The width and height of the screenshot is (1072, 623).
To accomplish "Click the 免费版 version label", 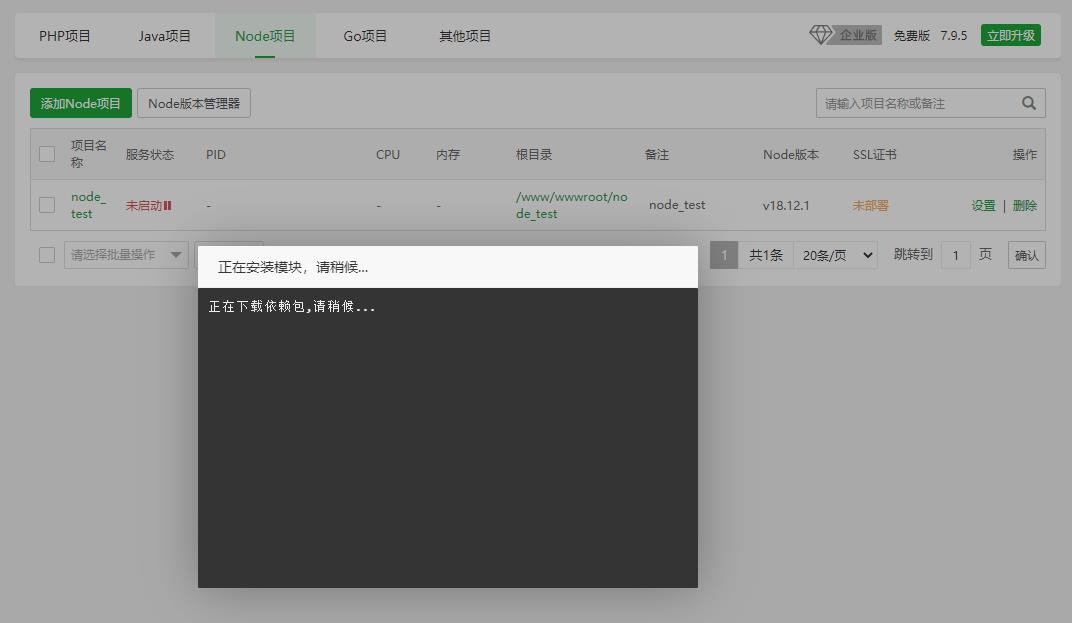I will (x=911, y=36).
